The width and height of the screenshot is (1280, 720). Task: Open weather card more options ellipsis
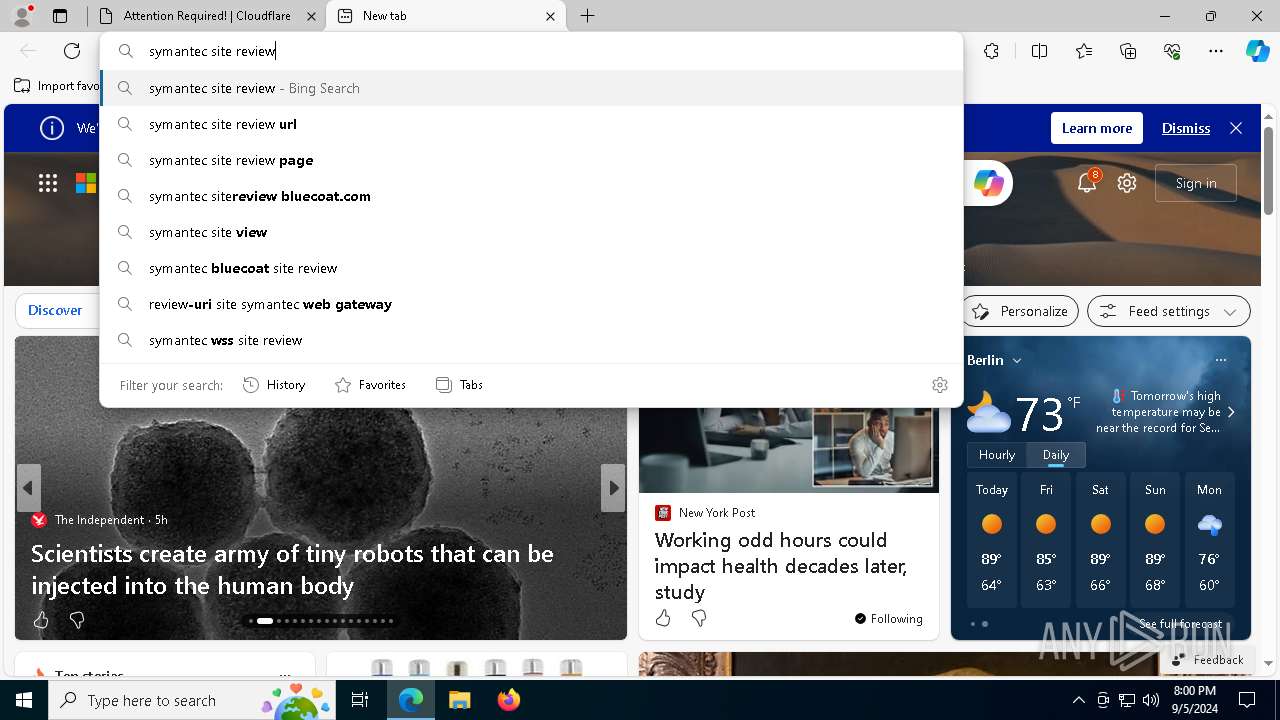pos(1220,360)
